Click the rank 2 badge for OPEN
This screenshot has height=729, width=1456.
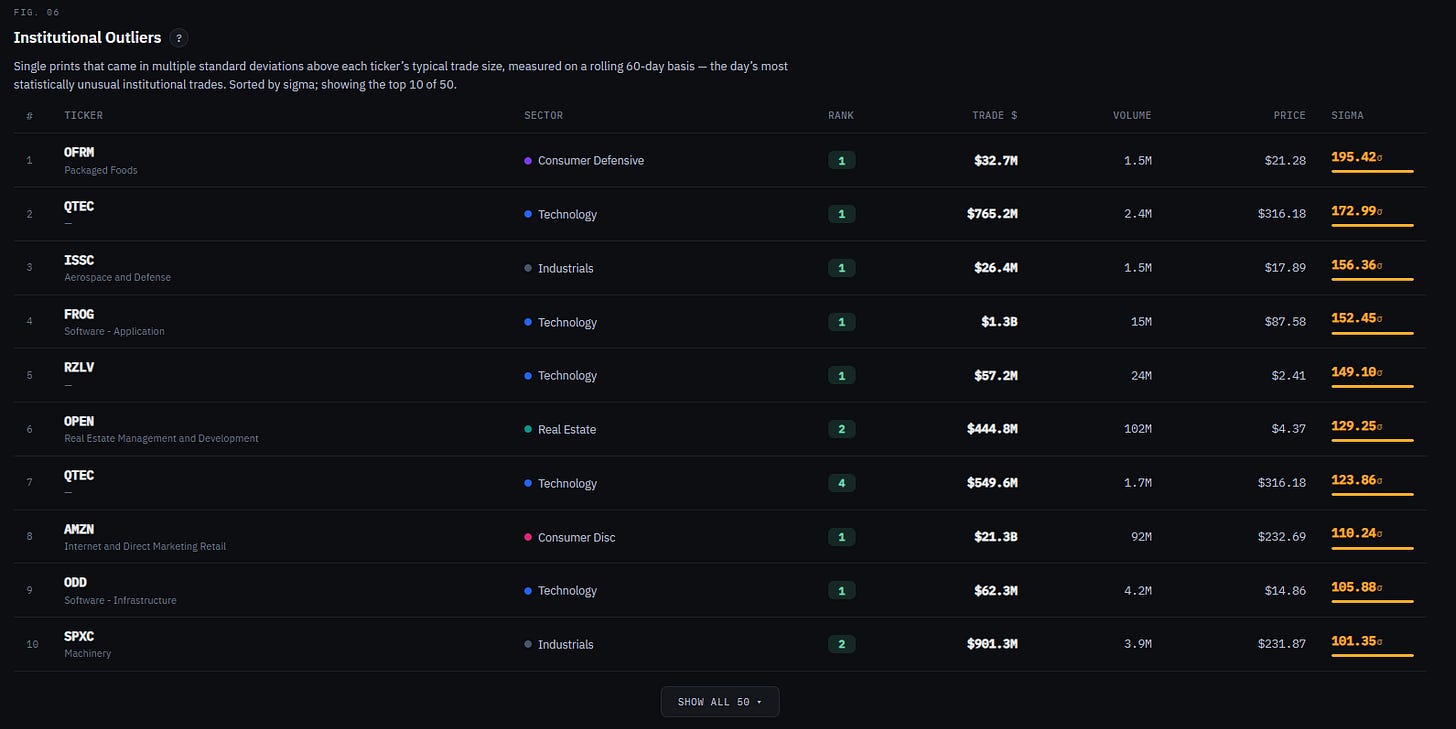(x=841, y=429)
